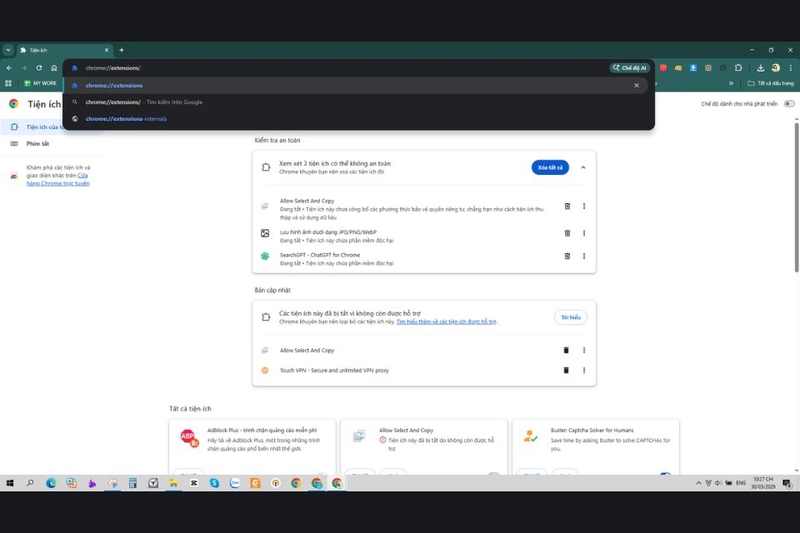Image resolution: width=800 pixels, height=533 pixels.
Task: Open the notification center icon in the tray
Action: tap(787, 483)
